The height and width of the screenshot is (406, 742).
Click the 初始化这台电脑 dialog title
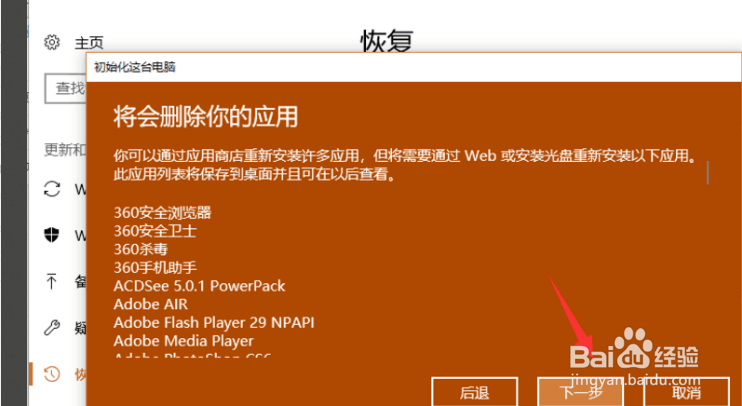(x=134, y=67)
